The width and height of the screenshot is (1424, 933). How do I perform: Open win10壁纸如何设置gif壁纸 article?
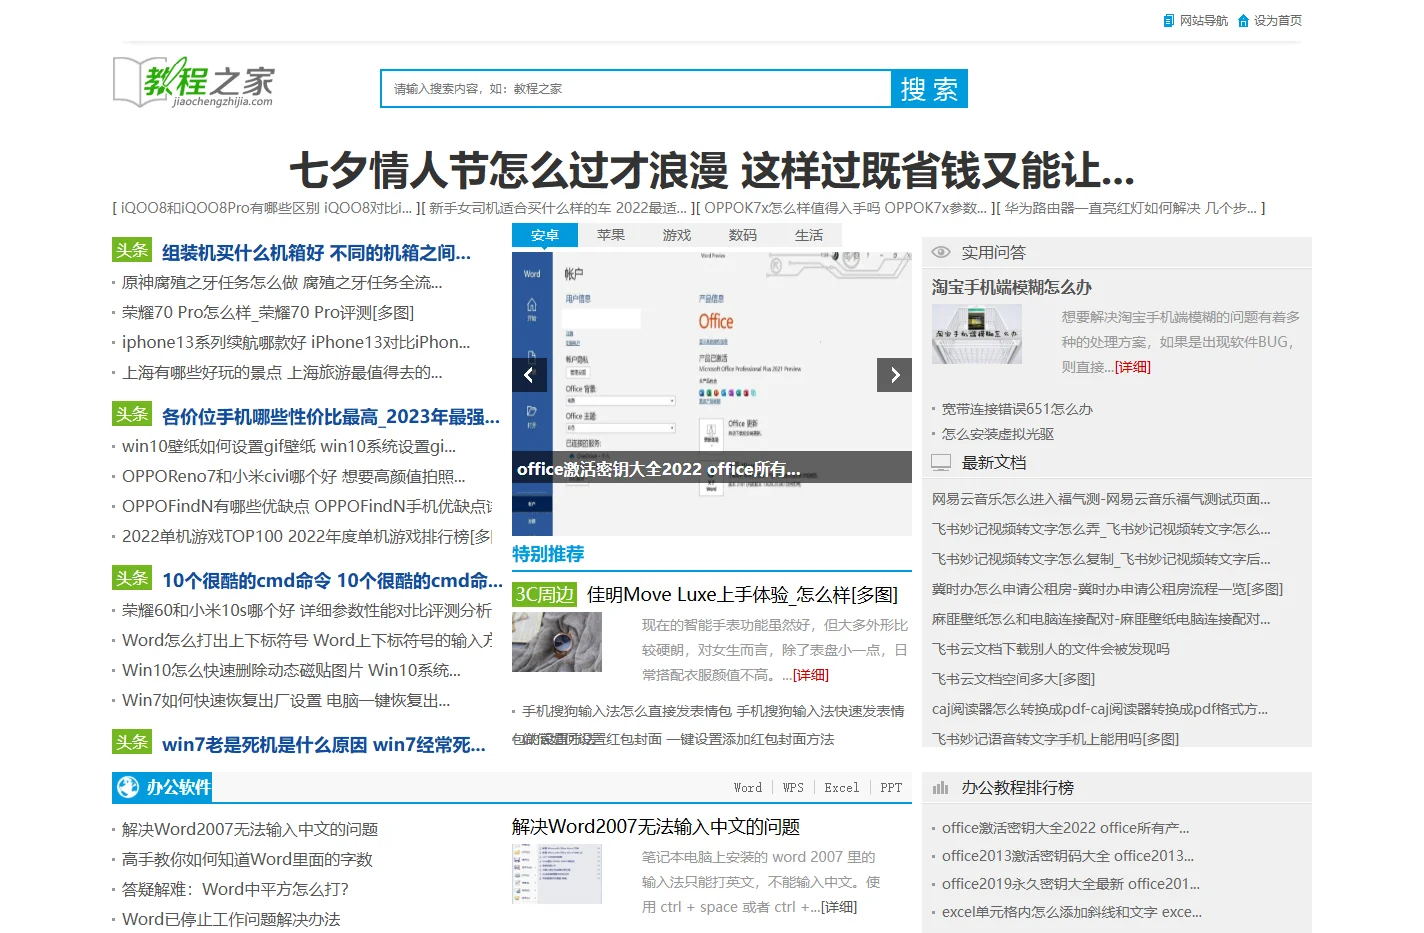(289, 446)
